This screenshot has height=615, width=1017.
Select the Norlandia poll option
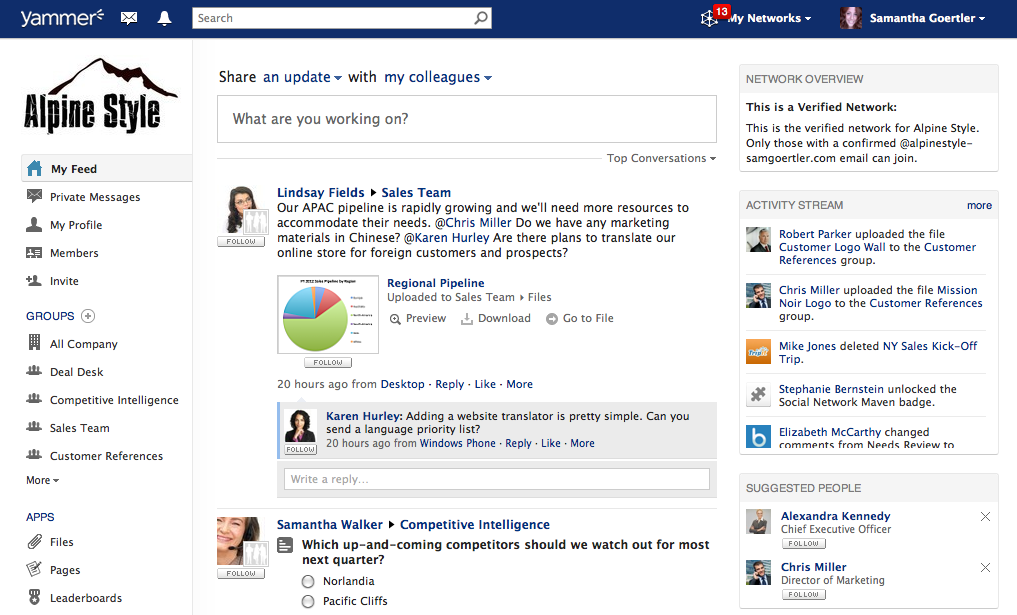(308, 581)
